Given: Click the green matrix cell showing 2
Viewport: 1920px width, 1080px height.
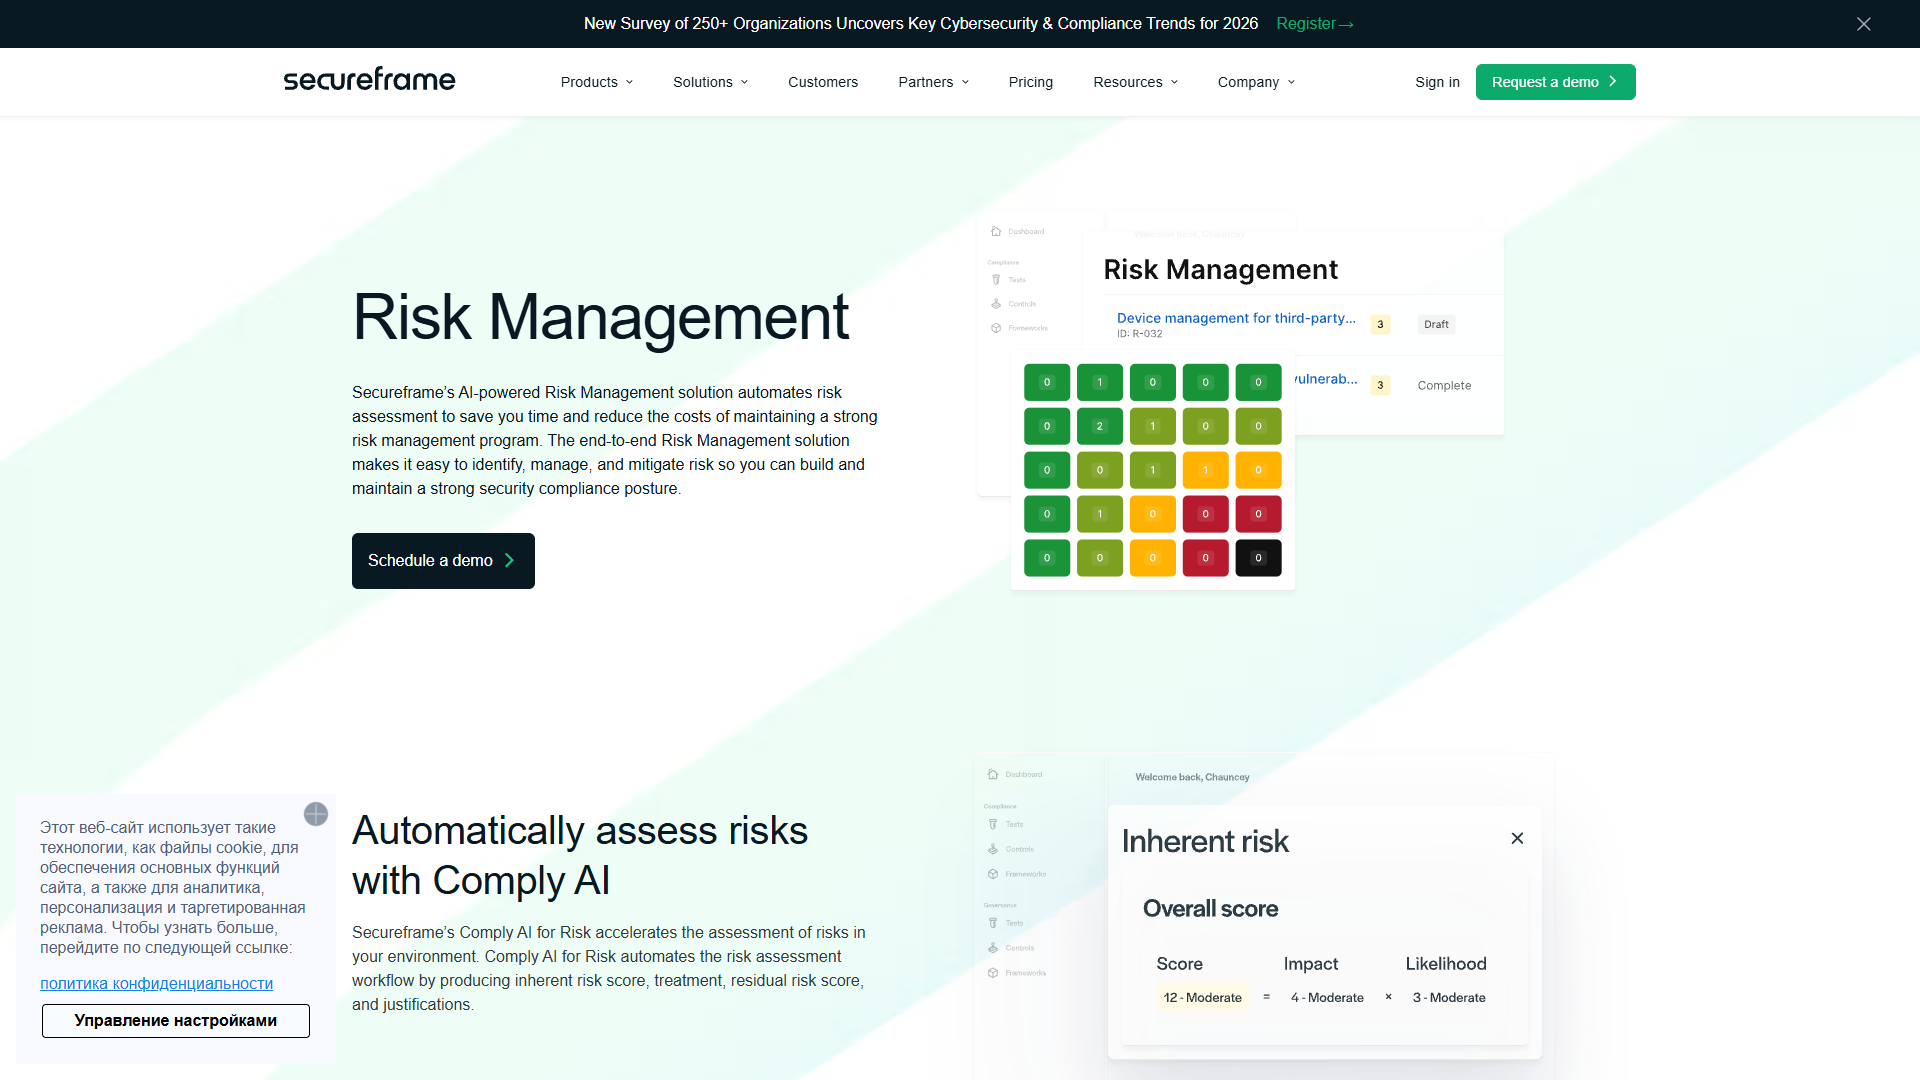Looking at the screenshot, I should [1100, 426].
